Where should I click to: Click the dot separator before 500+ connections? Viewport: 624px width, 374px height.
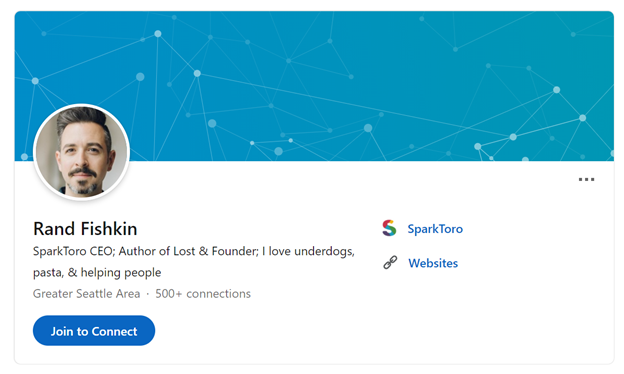148,294
